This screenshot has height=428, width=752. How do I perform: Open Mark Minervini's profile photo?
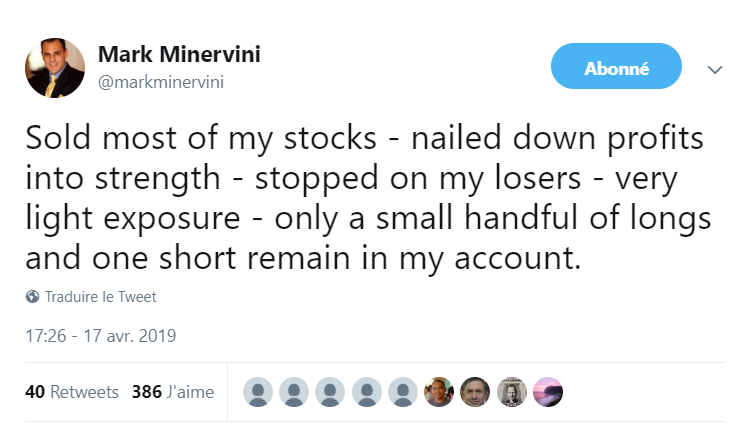[54, 68]
